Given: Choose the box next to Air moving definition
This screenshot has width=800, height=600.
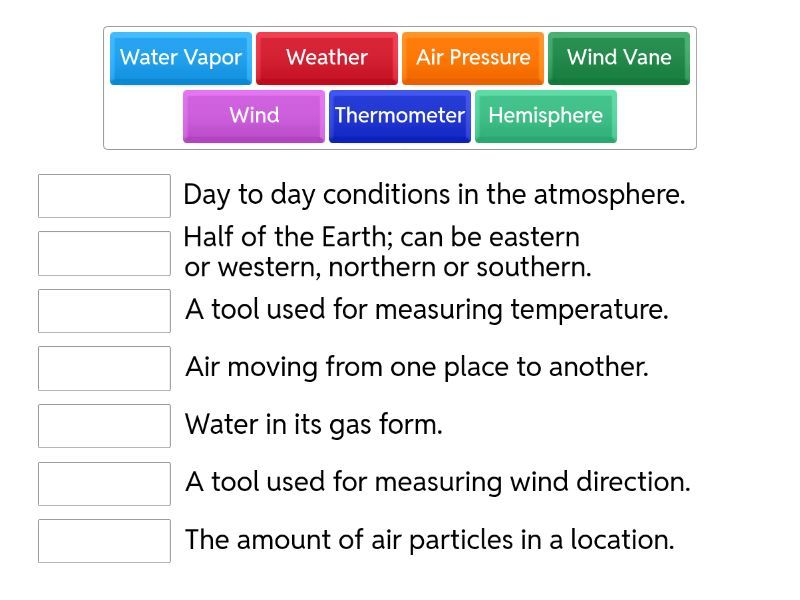Looking at the screenshot, I should (x=104, y=369).
